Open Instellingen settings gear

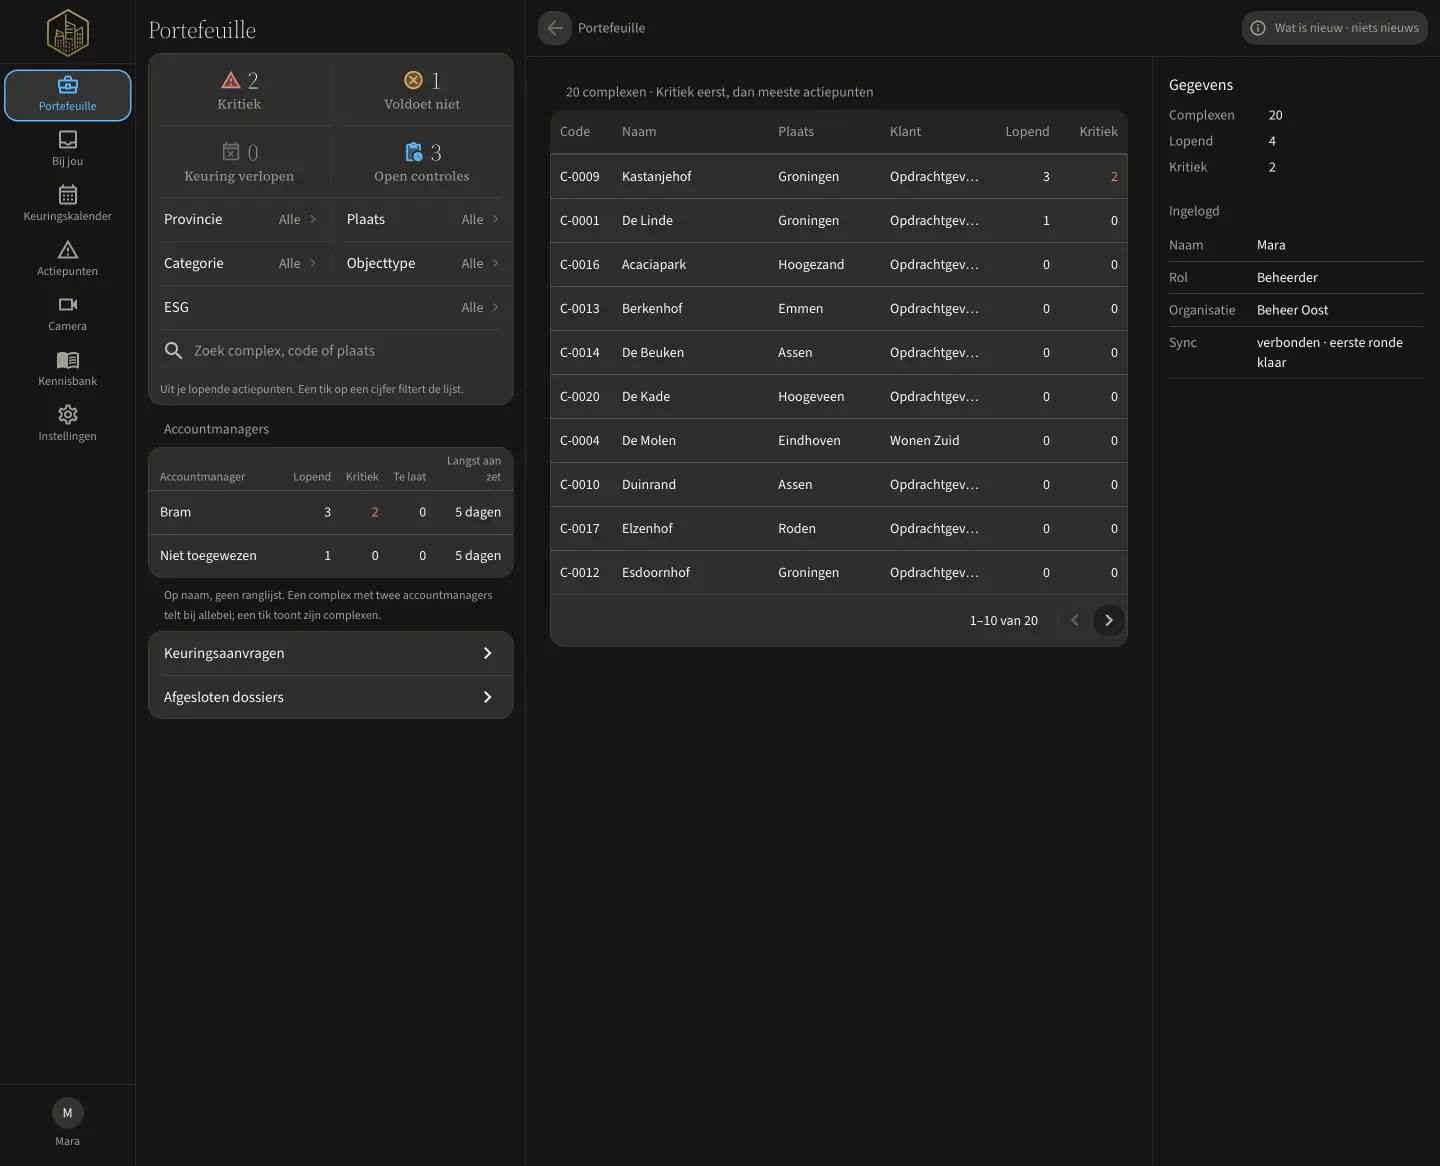tap(67, 424)
